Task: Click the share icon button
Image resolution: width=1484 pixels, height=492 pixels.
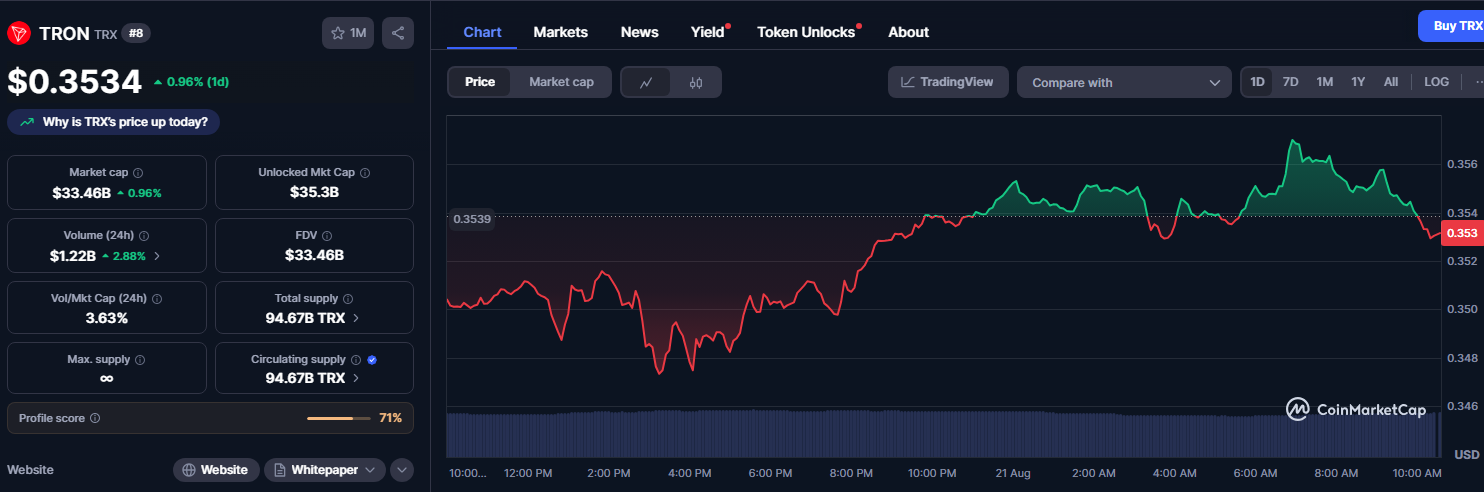Action: point(398,33)
